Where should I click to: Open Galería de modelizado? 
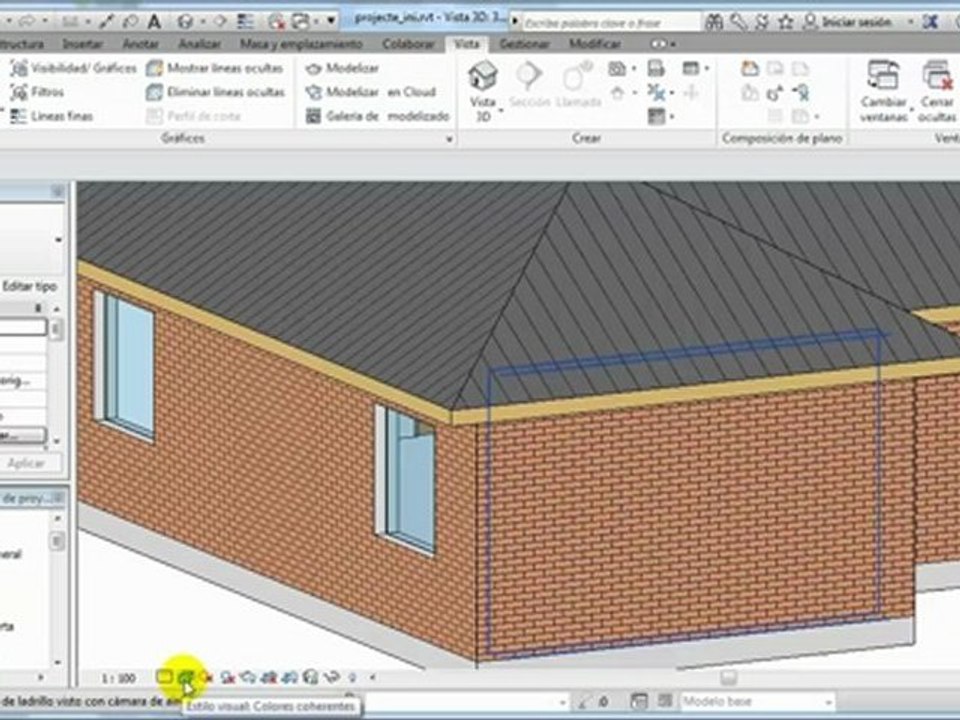pos(377,116)
